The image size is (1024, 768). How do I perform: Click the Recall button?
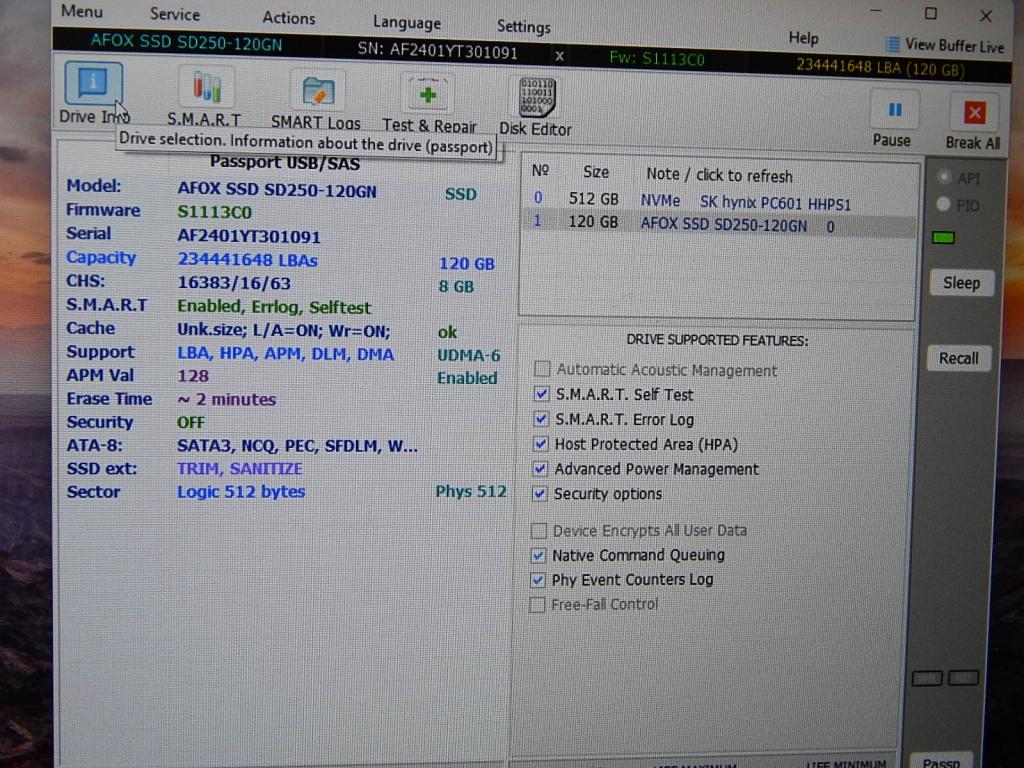pyautogui.click(x=958, y=358)
